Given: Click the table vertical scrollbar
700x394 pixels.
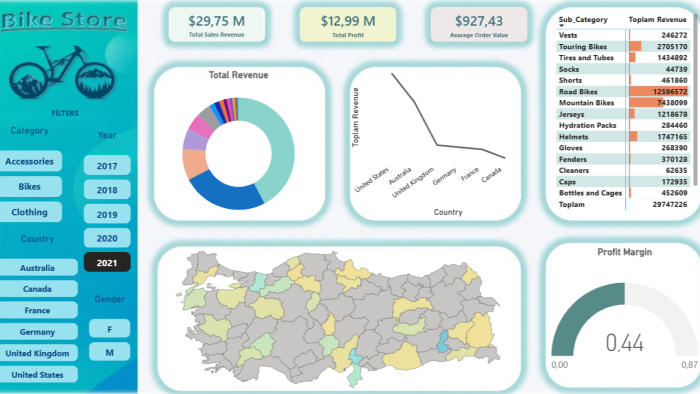Looking at the screenshot, I should [x=695, y=100].
